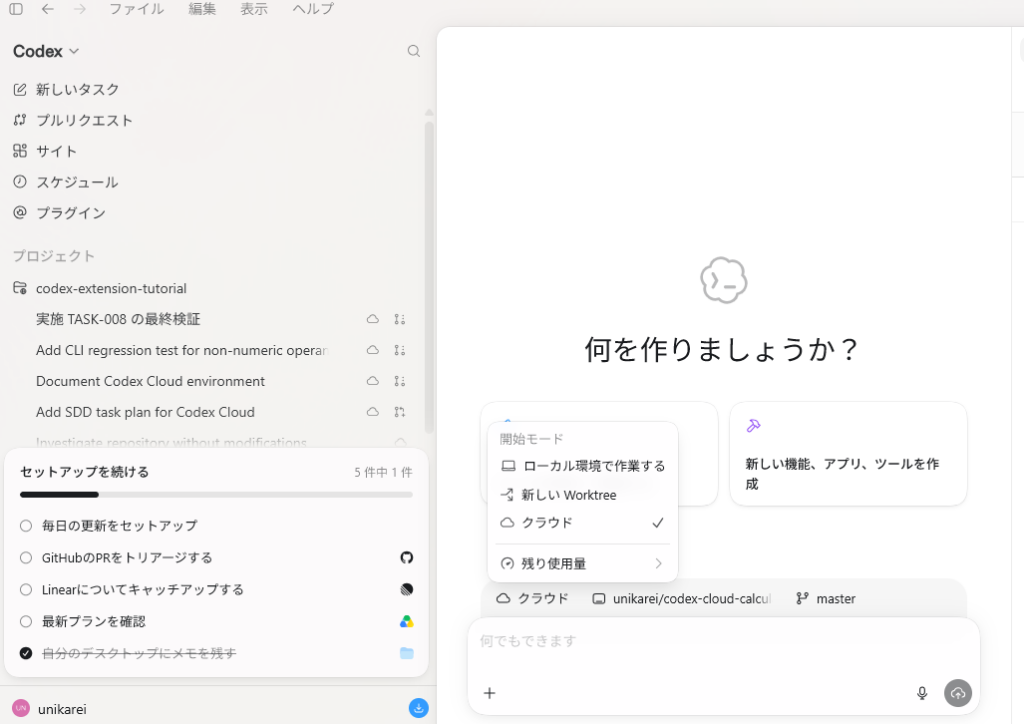Open task 実施 TASK-008 の最終検証
Image resolution: width=1024 pixels, height=724 pixels.
[x=118, y=319]
